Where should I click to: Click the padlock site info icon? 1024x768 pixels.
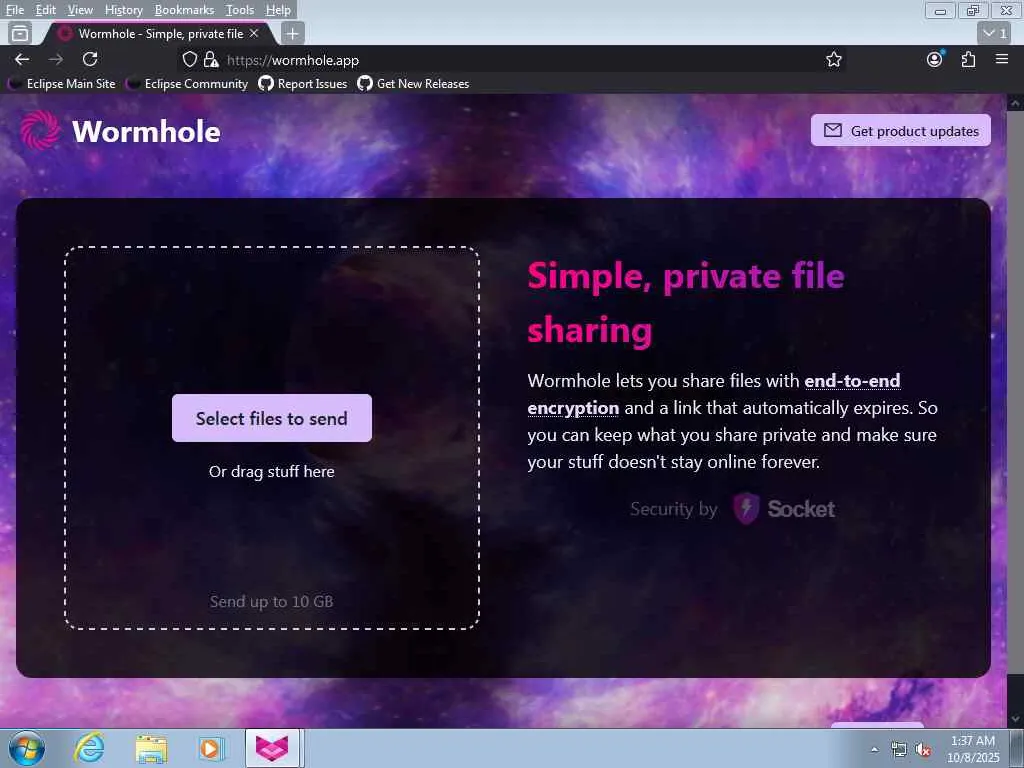pyautogui.click(x=210, y=59)
